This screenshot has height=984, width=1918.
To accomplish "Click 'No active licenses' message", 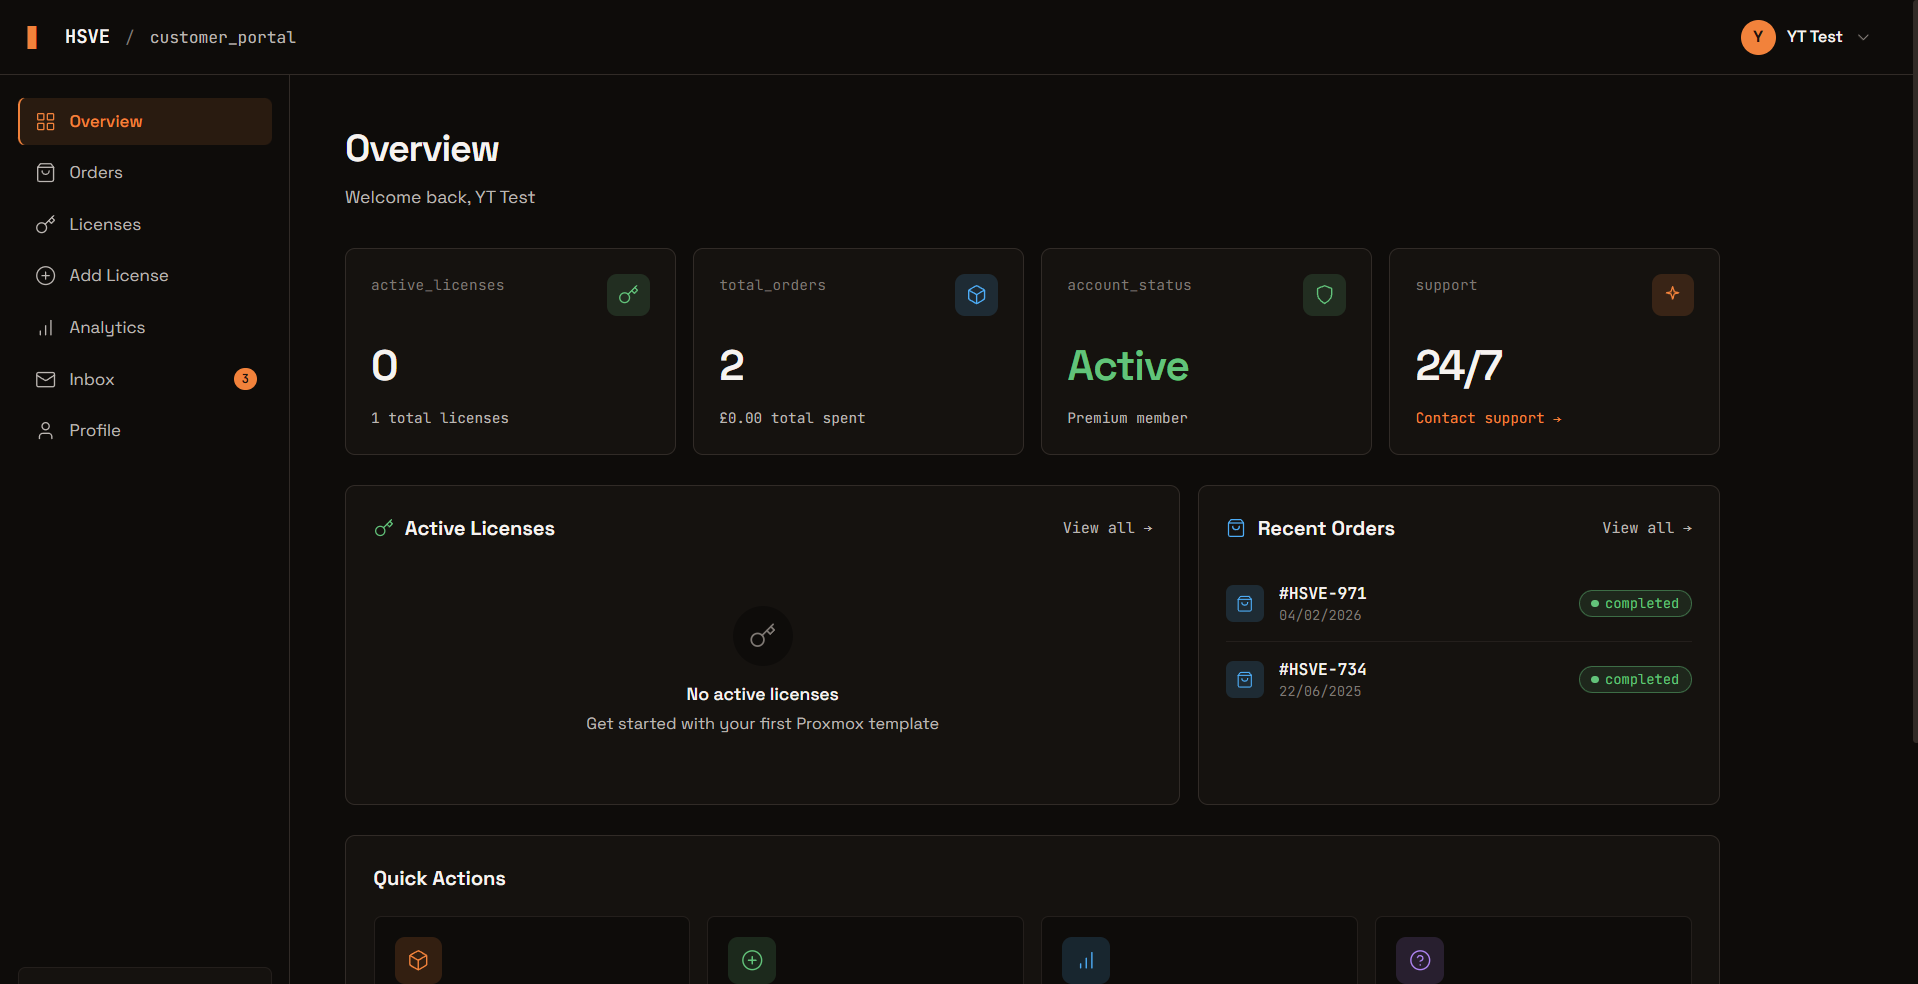I will point(762,694).
